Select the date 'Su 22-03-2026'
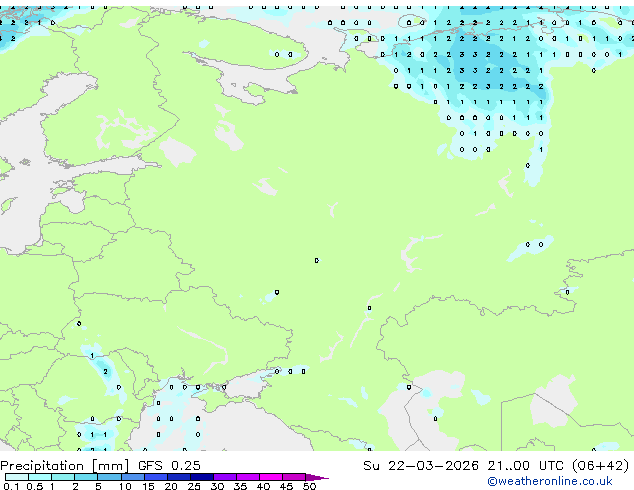634x490 pixels. pos(421,466)
